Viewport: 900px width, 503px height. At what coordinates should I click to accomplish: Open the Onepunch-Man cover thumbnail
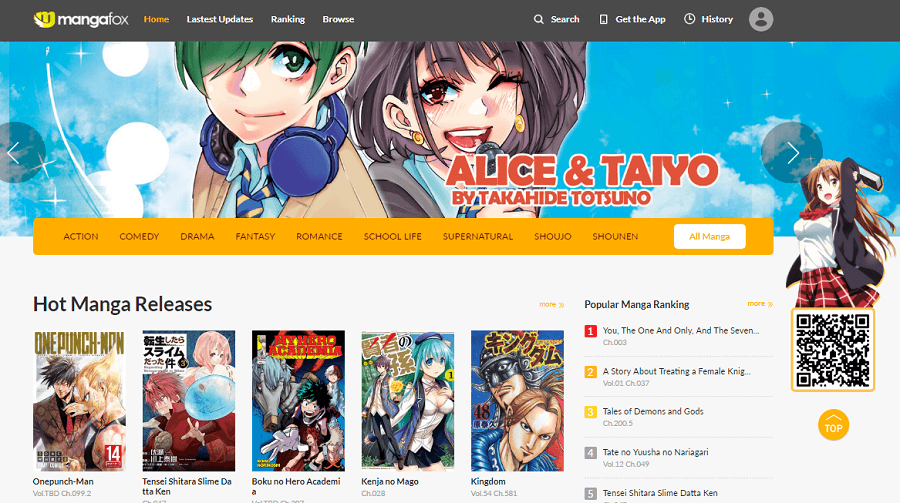click(79, 400)
